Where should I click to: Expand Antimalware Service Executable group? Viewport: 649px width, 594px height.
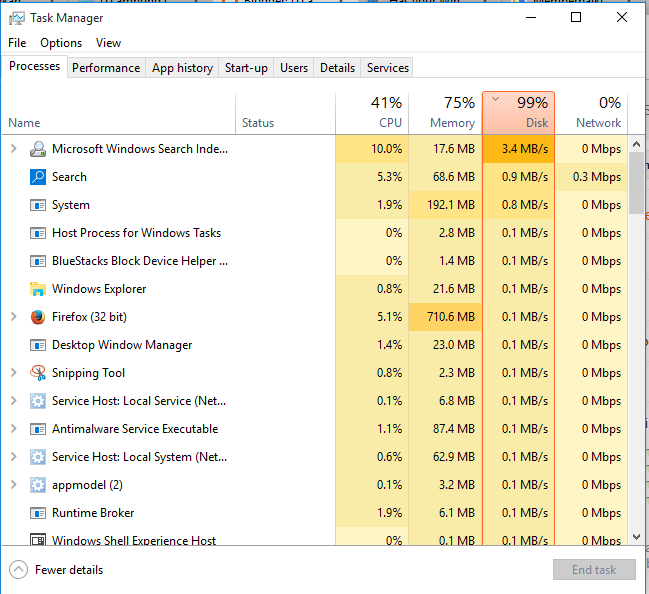(x=14, y=429)
